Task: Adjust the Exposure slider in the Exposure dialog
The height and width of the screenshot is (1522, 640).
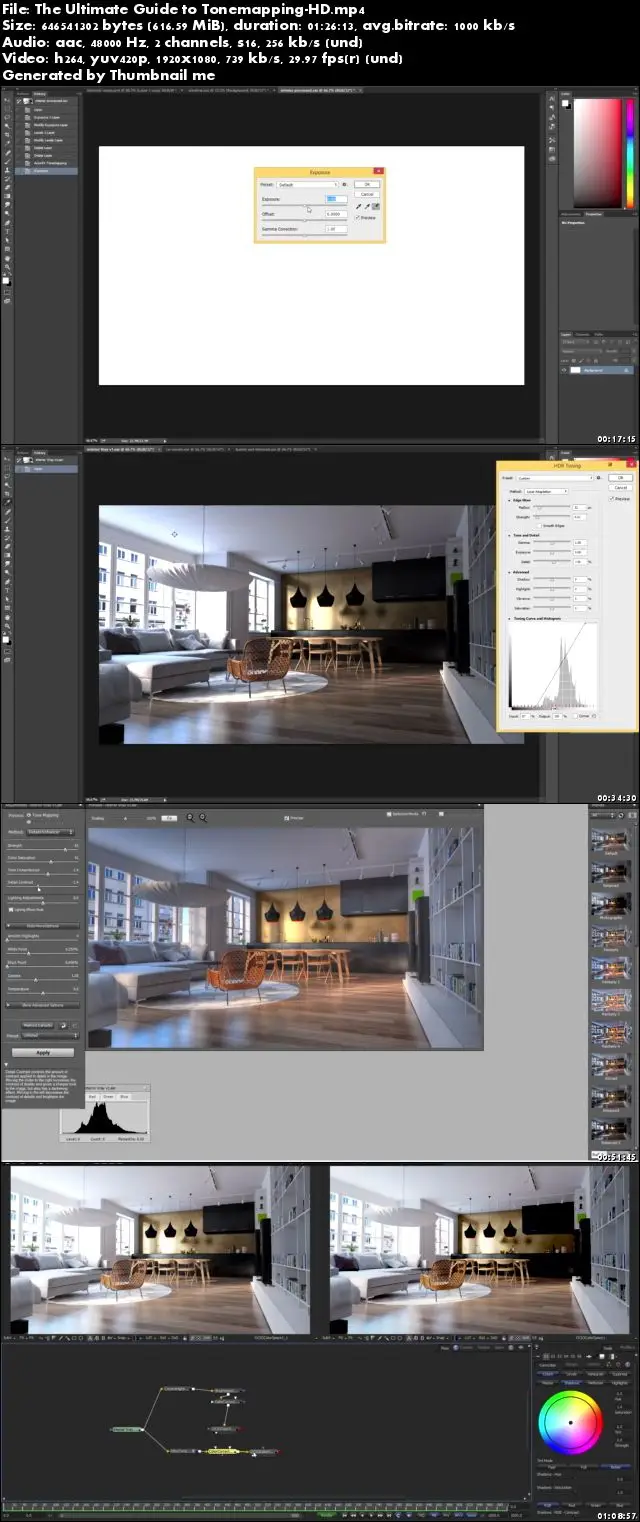Action: click(x=304, y=205)
